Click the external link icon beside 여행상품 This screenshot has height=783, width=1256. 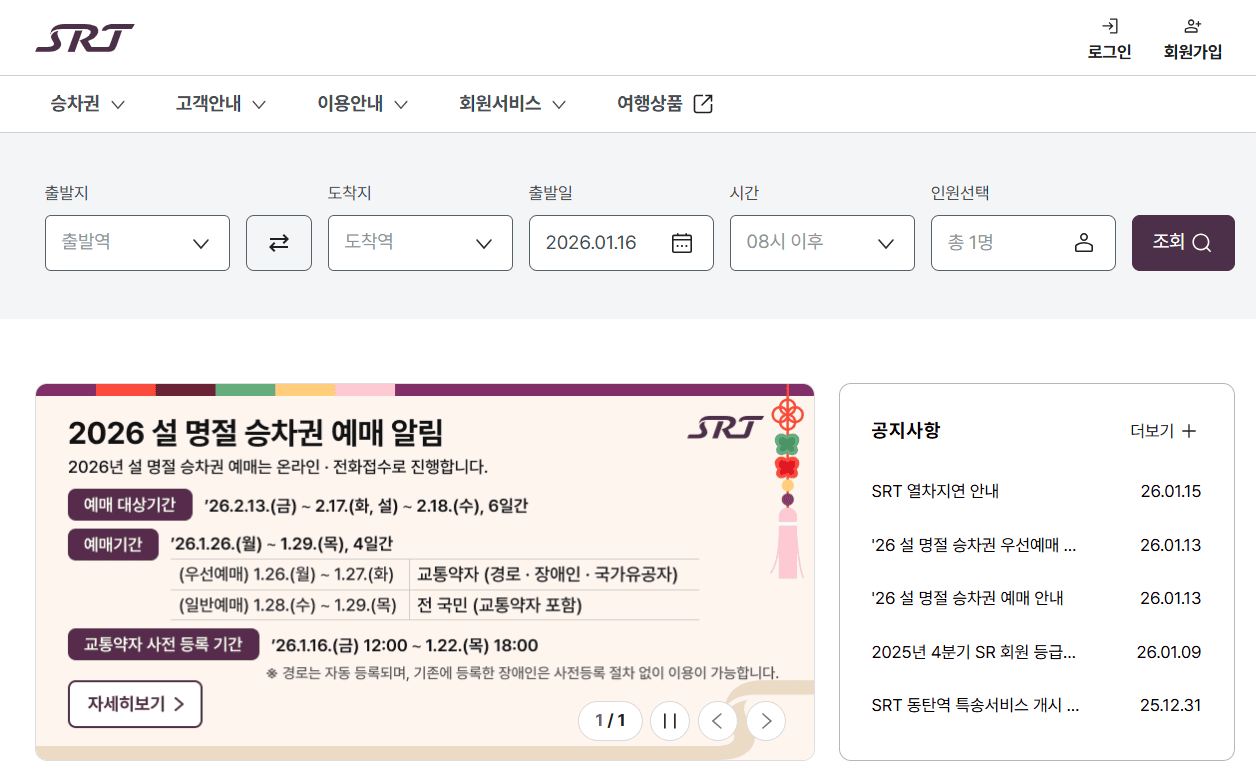[x=703, y=104]
